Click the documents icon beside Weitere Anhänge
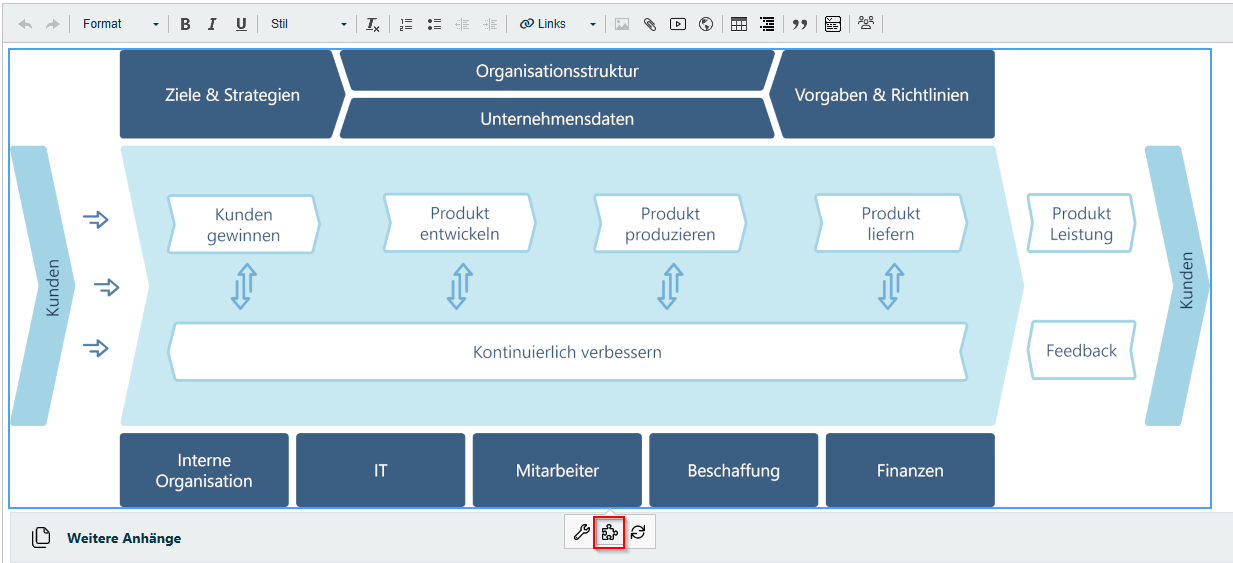Screen dimensions: 1233x563 click(x=41, y=538)
